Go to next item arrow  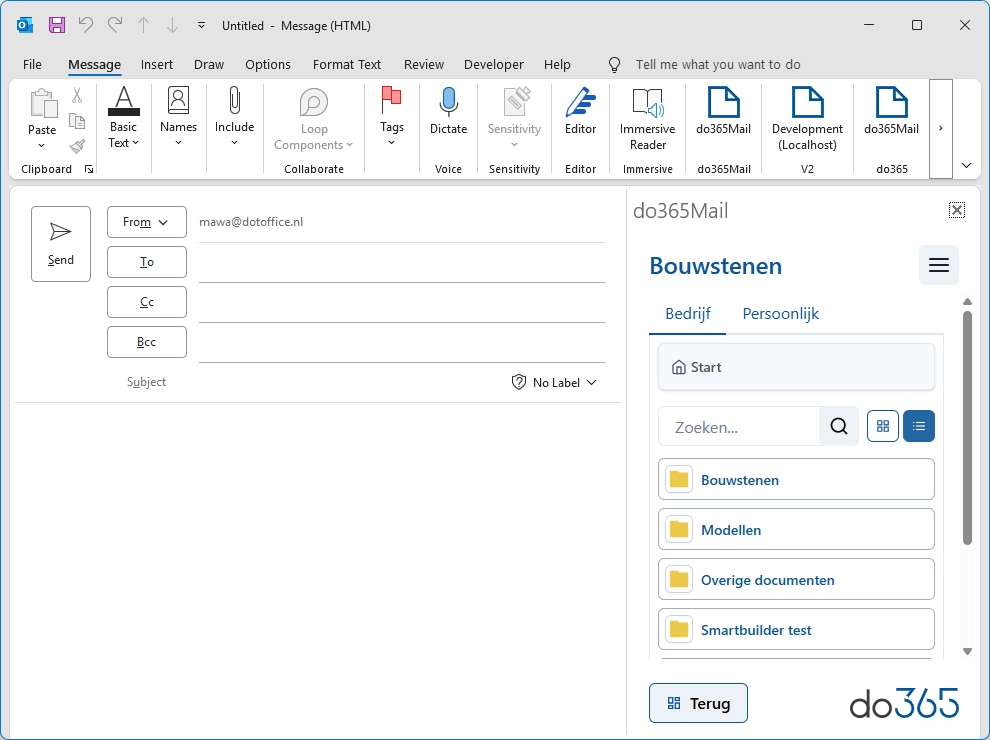tap(172, 25)
